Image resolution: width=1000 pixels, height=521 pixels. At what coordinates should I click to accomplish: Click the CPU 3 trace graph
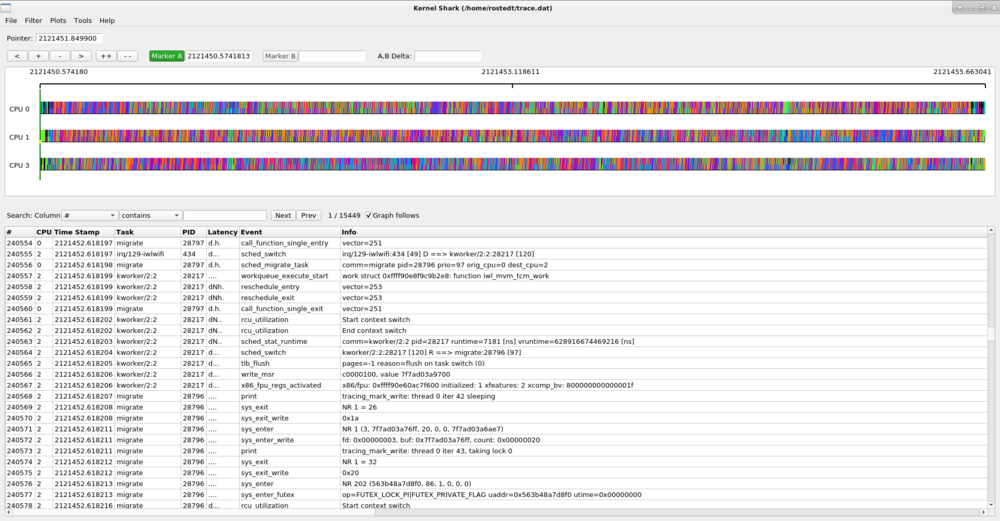click(513, 165)
